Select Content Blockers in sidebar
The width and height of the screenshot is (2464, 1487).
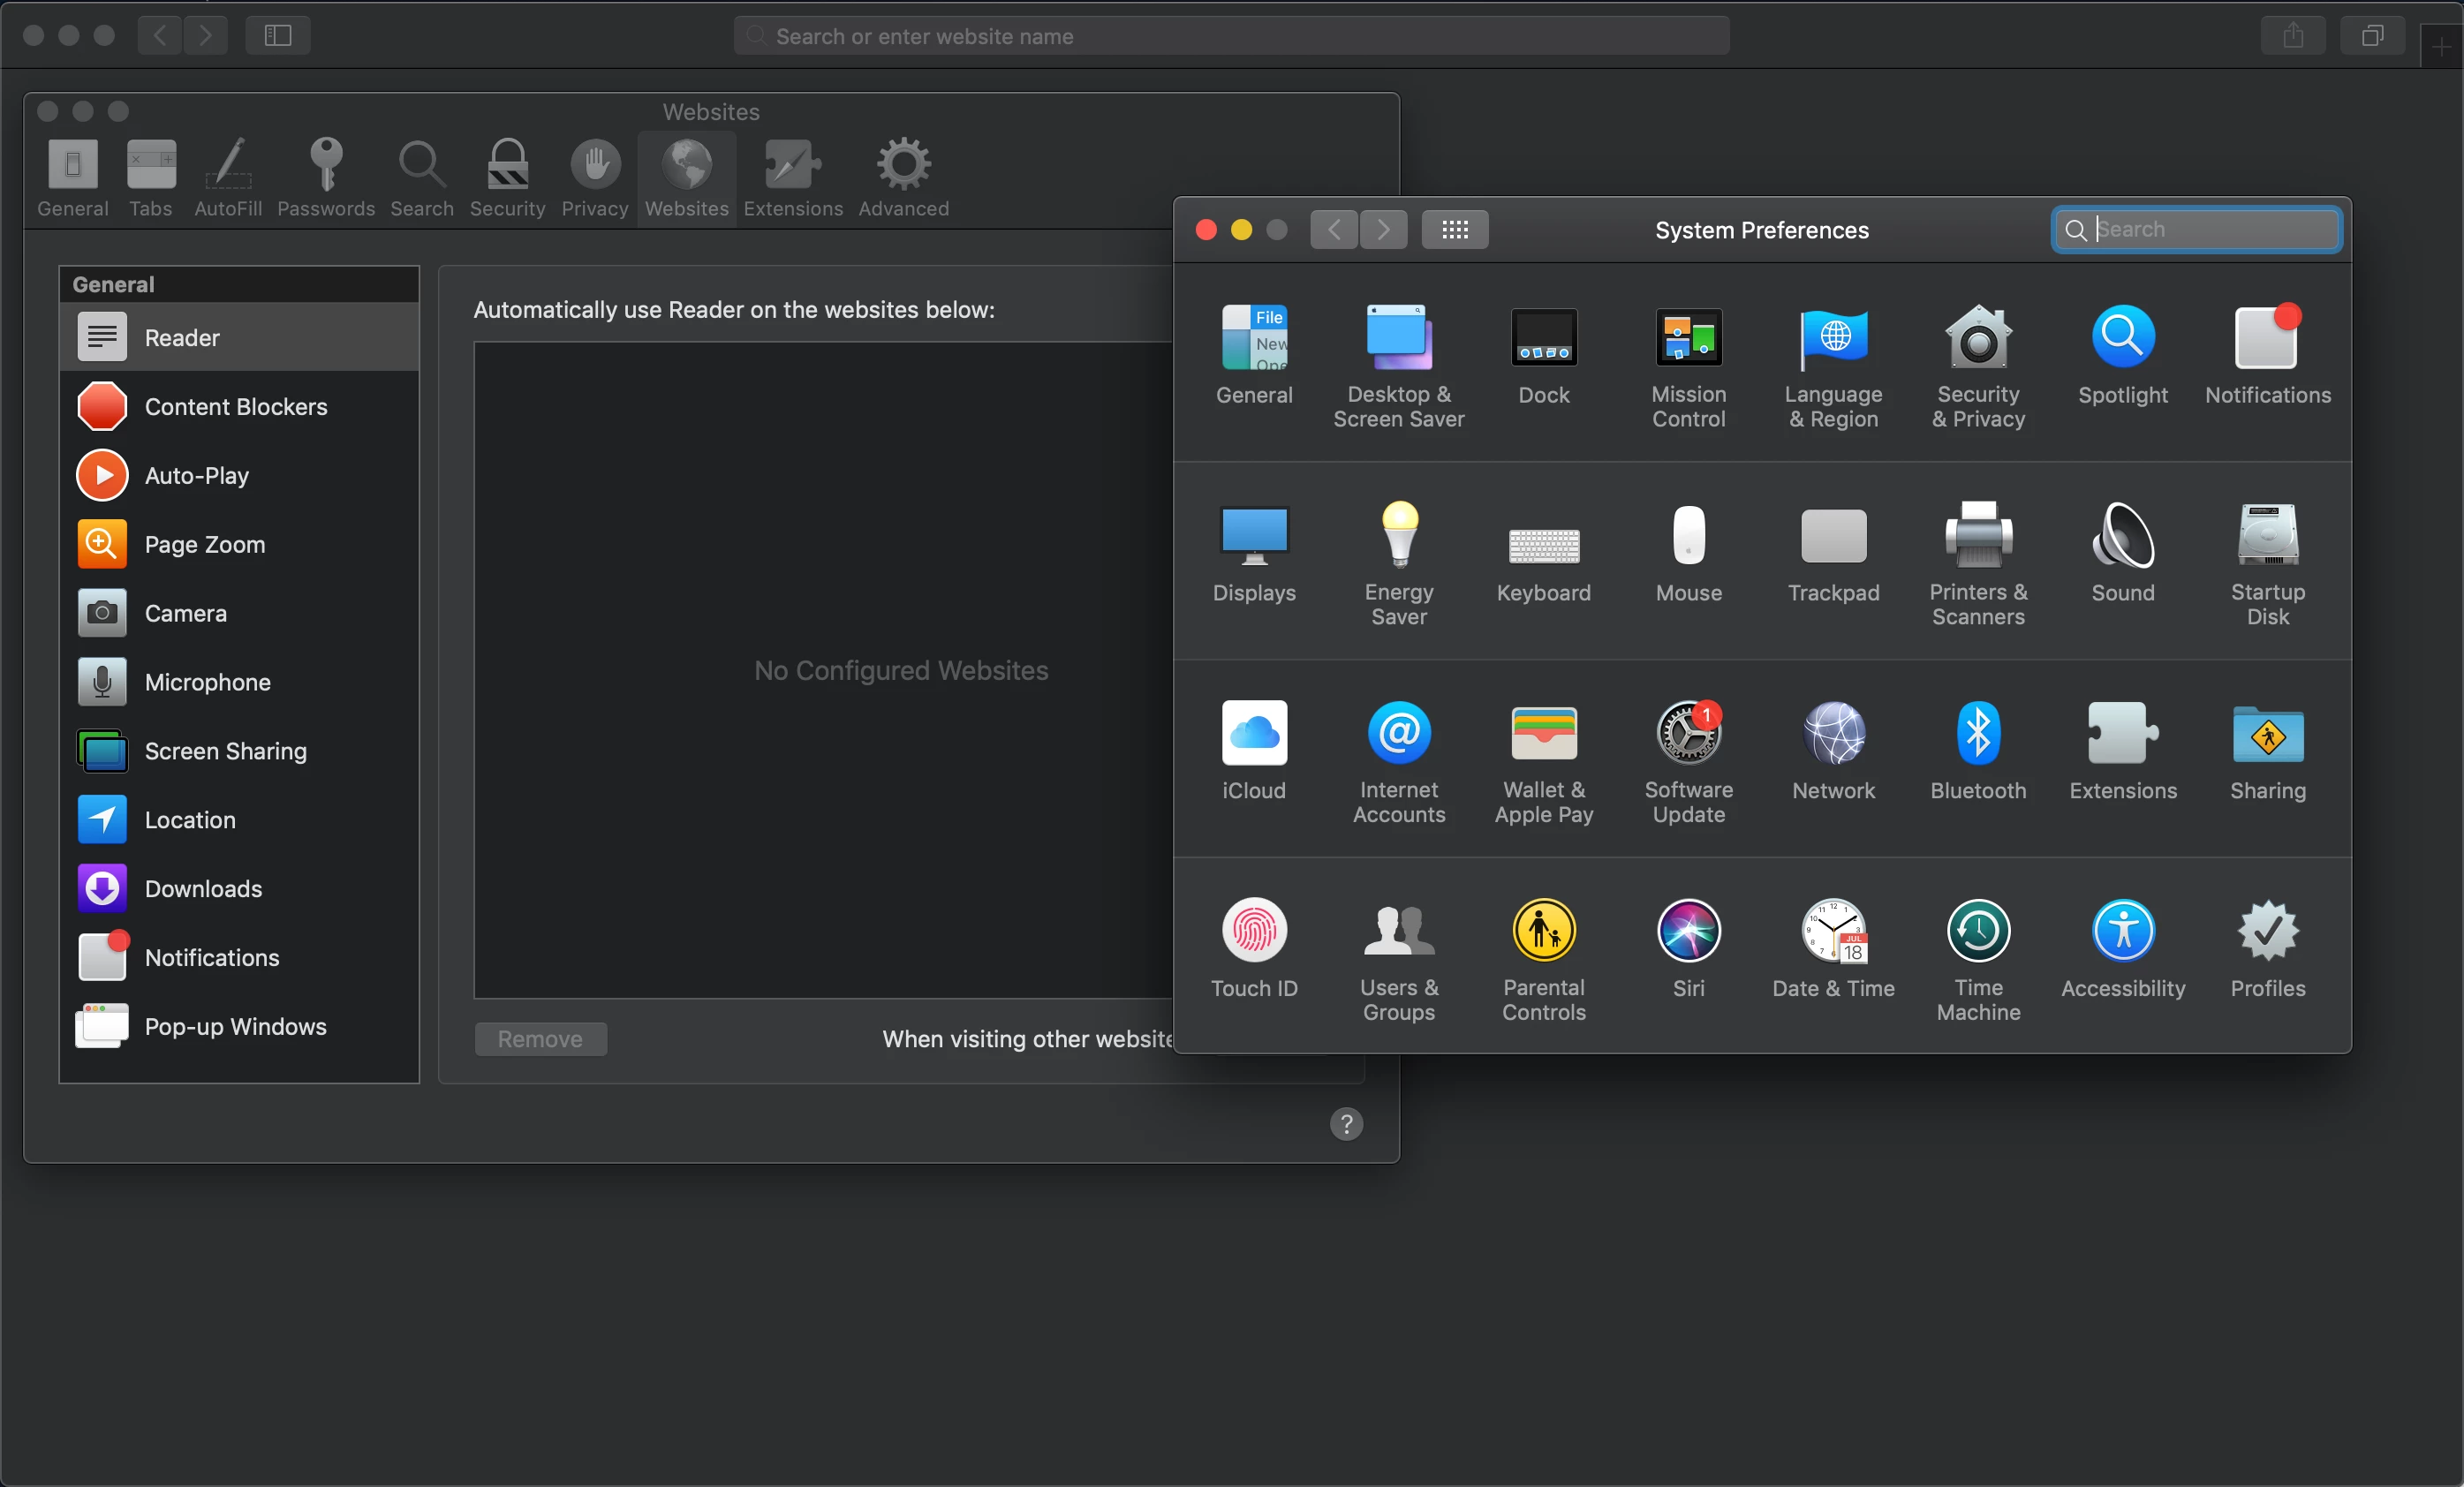tap(236, 407)
